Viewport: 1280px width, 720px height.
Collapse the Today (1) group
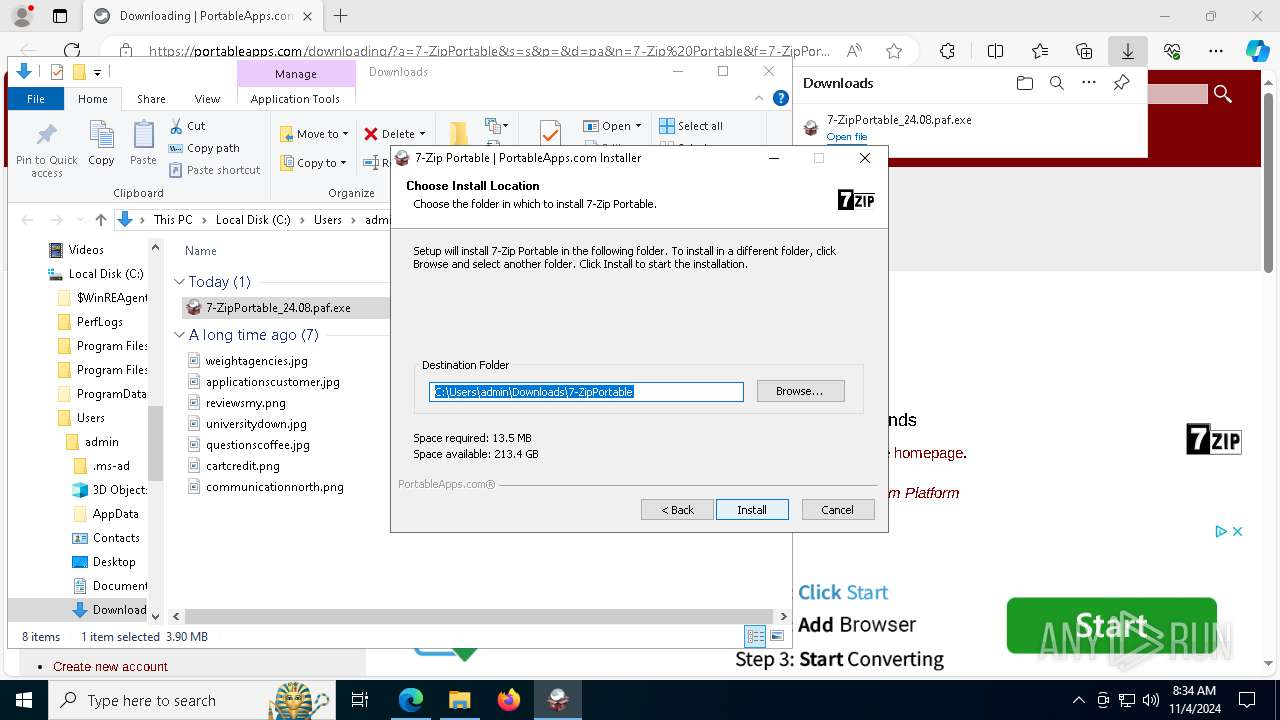(180, 282)
